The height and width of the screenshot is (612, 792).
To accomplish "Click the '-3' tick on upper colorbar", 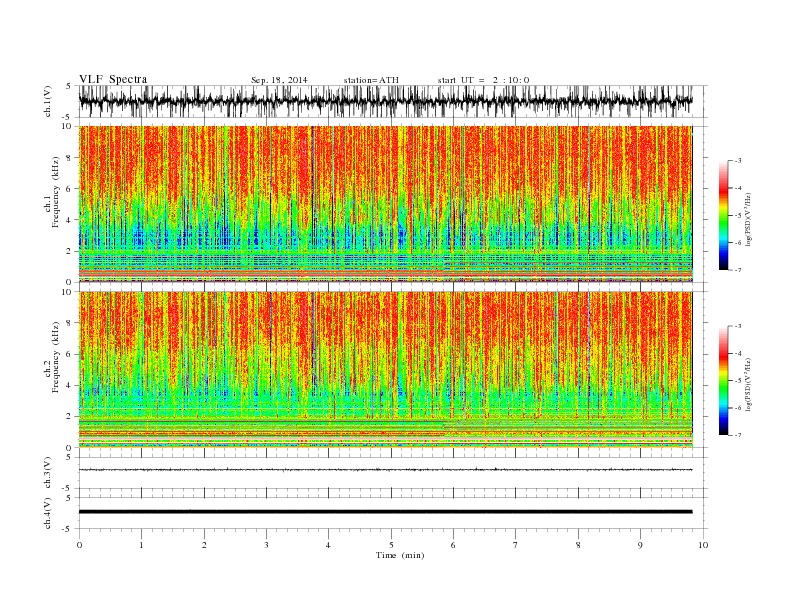I will pyautogui.click(x=737, y=161).
